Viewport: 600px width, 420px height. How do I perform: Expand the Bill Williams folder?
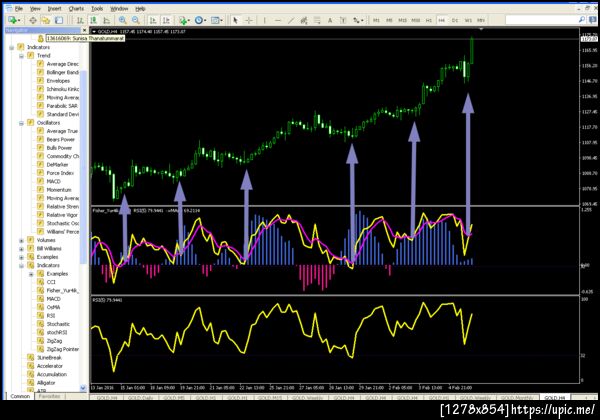[x=21, y=249]
